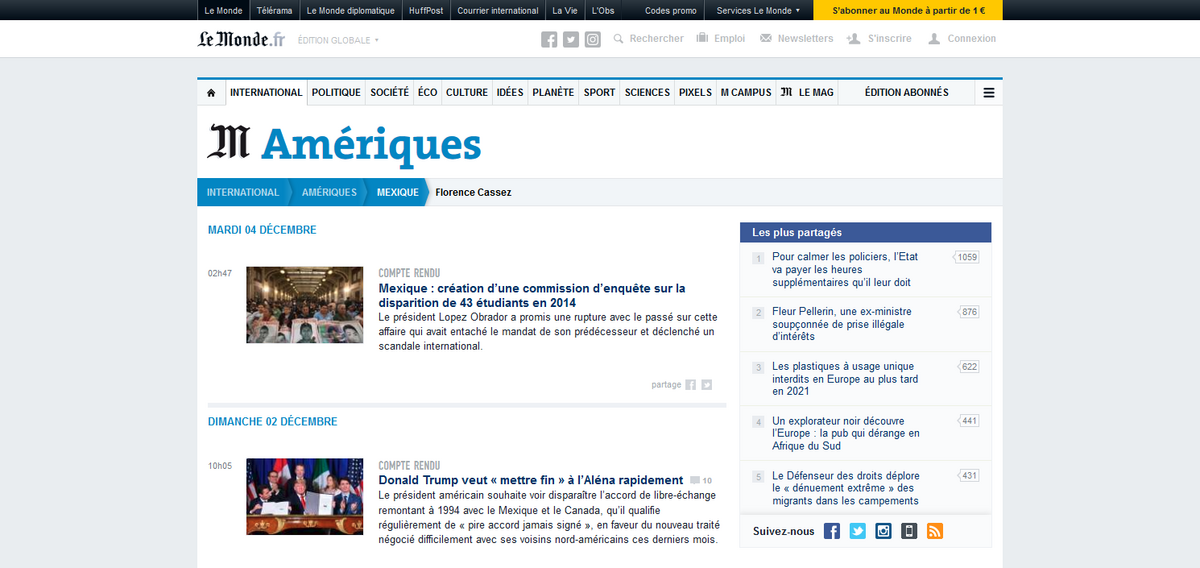The image size is (1200, 568).
Task: Open La Vie top bar link
Action: [x=565, y=10]
